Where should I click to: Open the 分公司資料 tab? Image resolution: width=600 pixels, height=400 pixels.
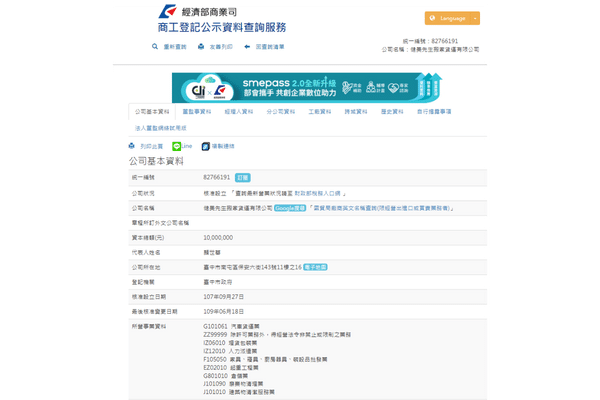(x=282, y=112)
